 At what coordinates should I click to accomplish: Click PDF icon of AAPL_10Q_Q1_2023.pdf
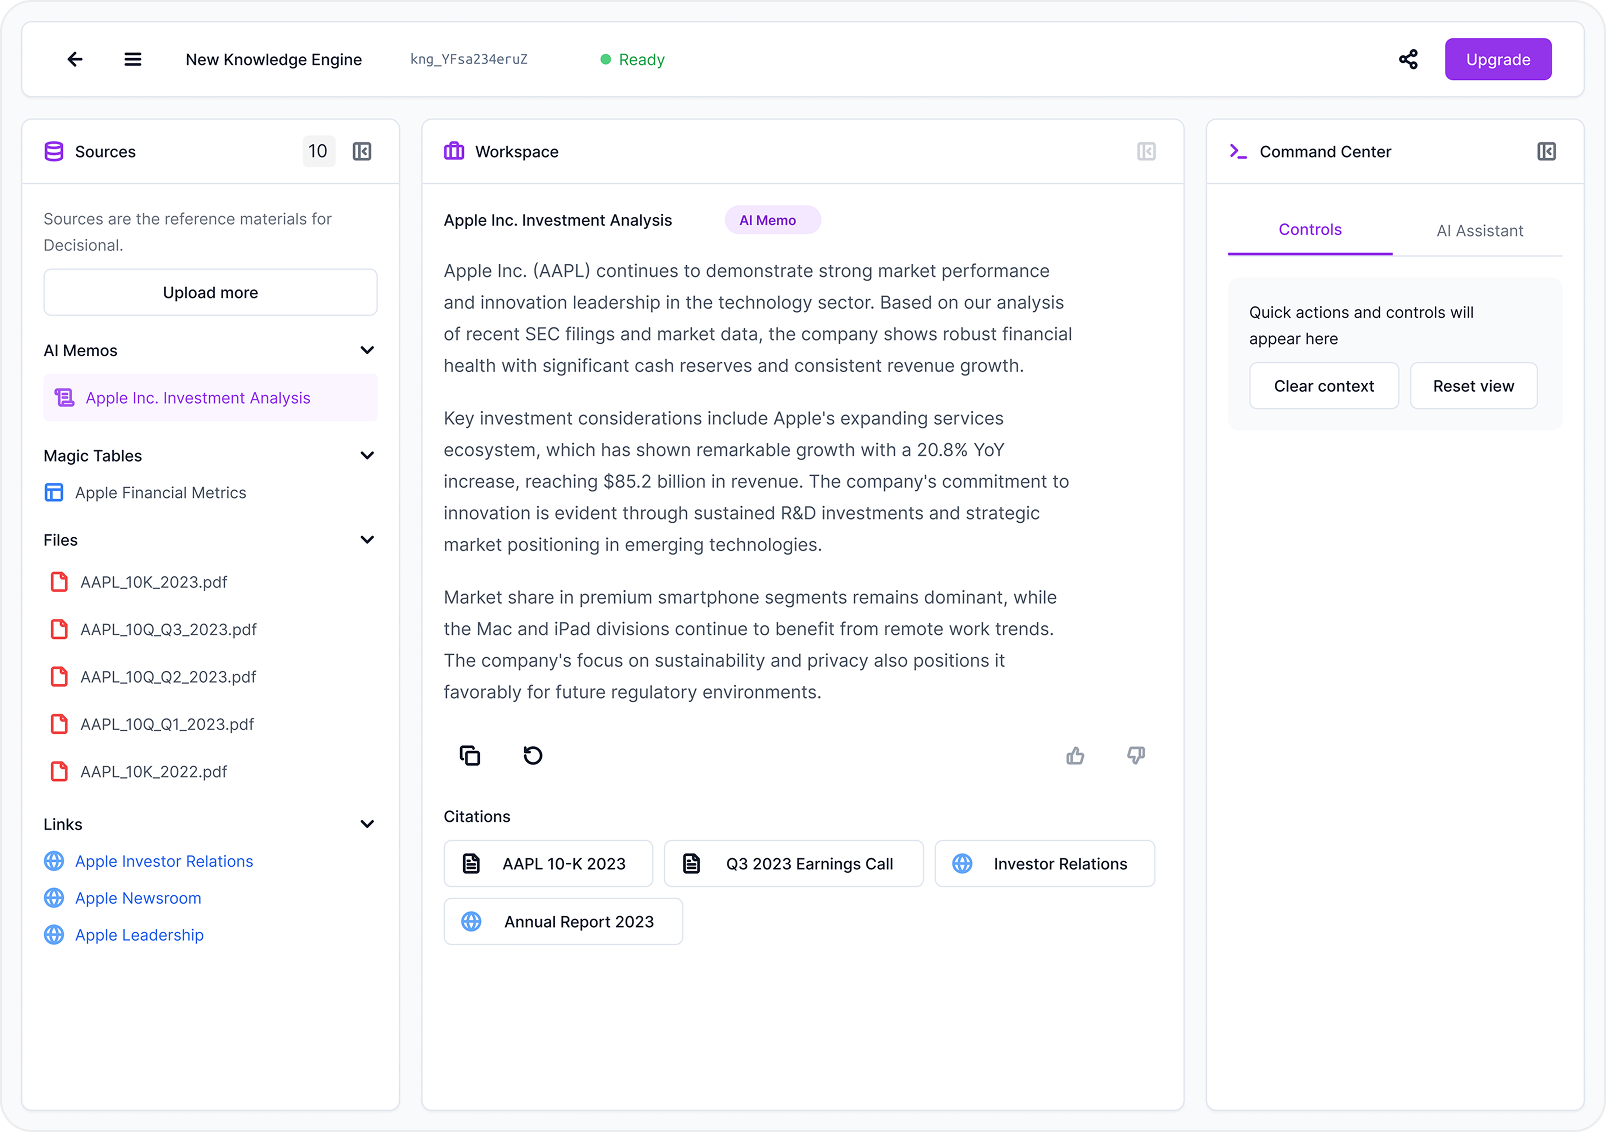click(59, 724)
